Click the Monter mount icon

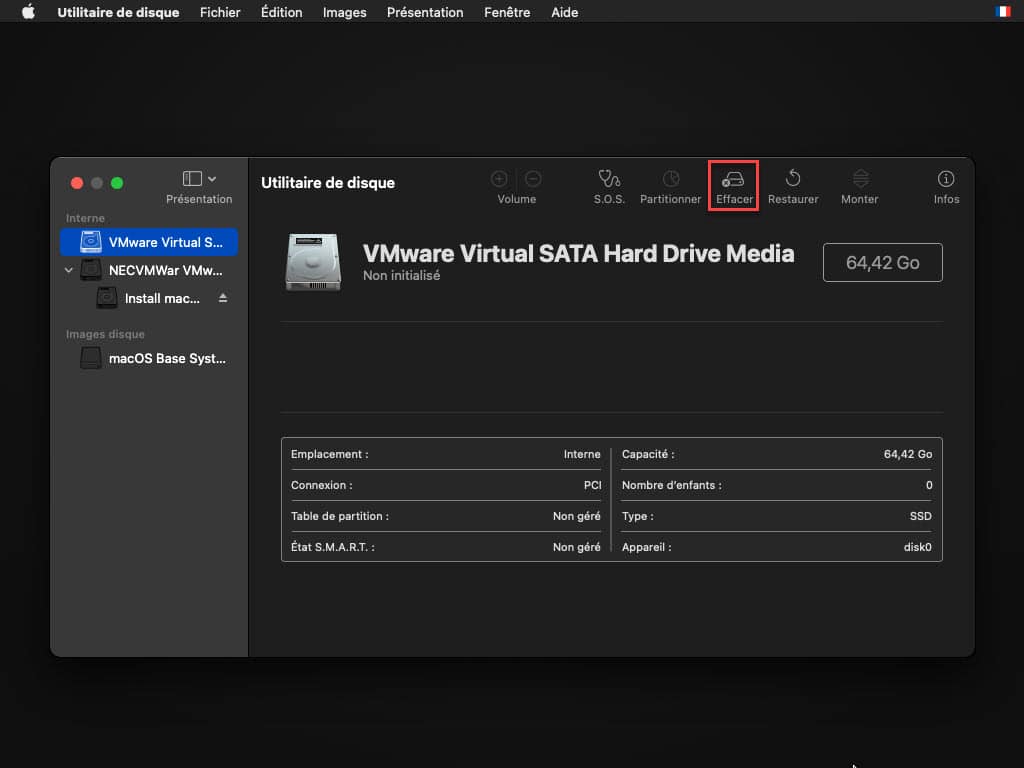[860, 180]
